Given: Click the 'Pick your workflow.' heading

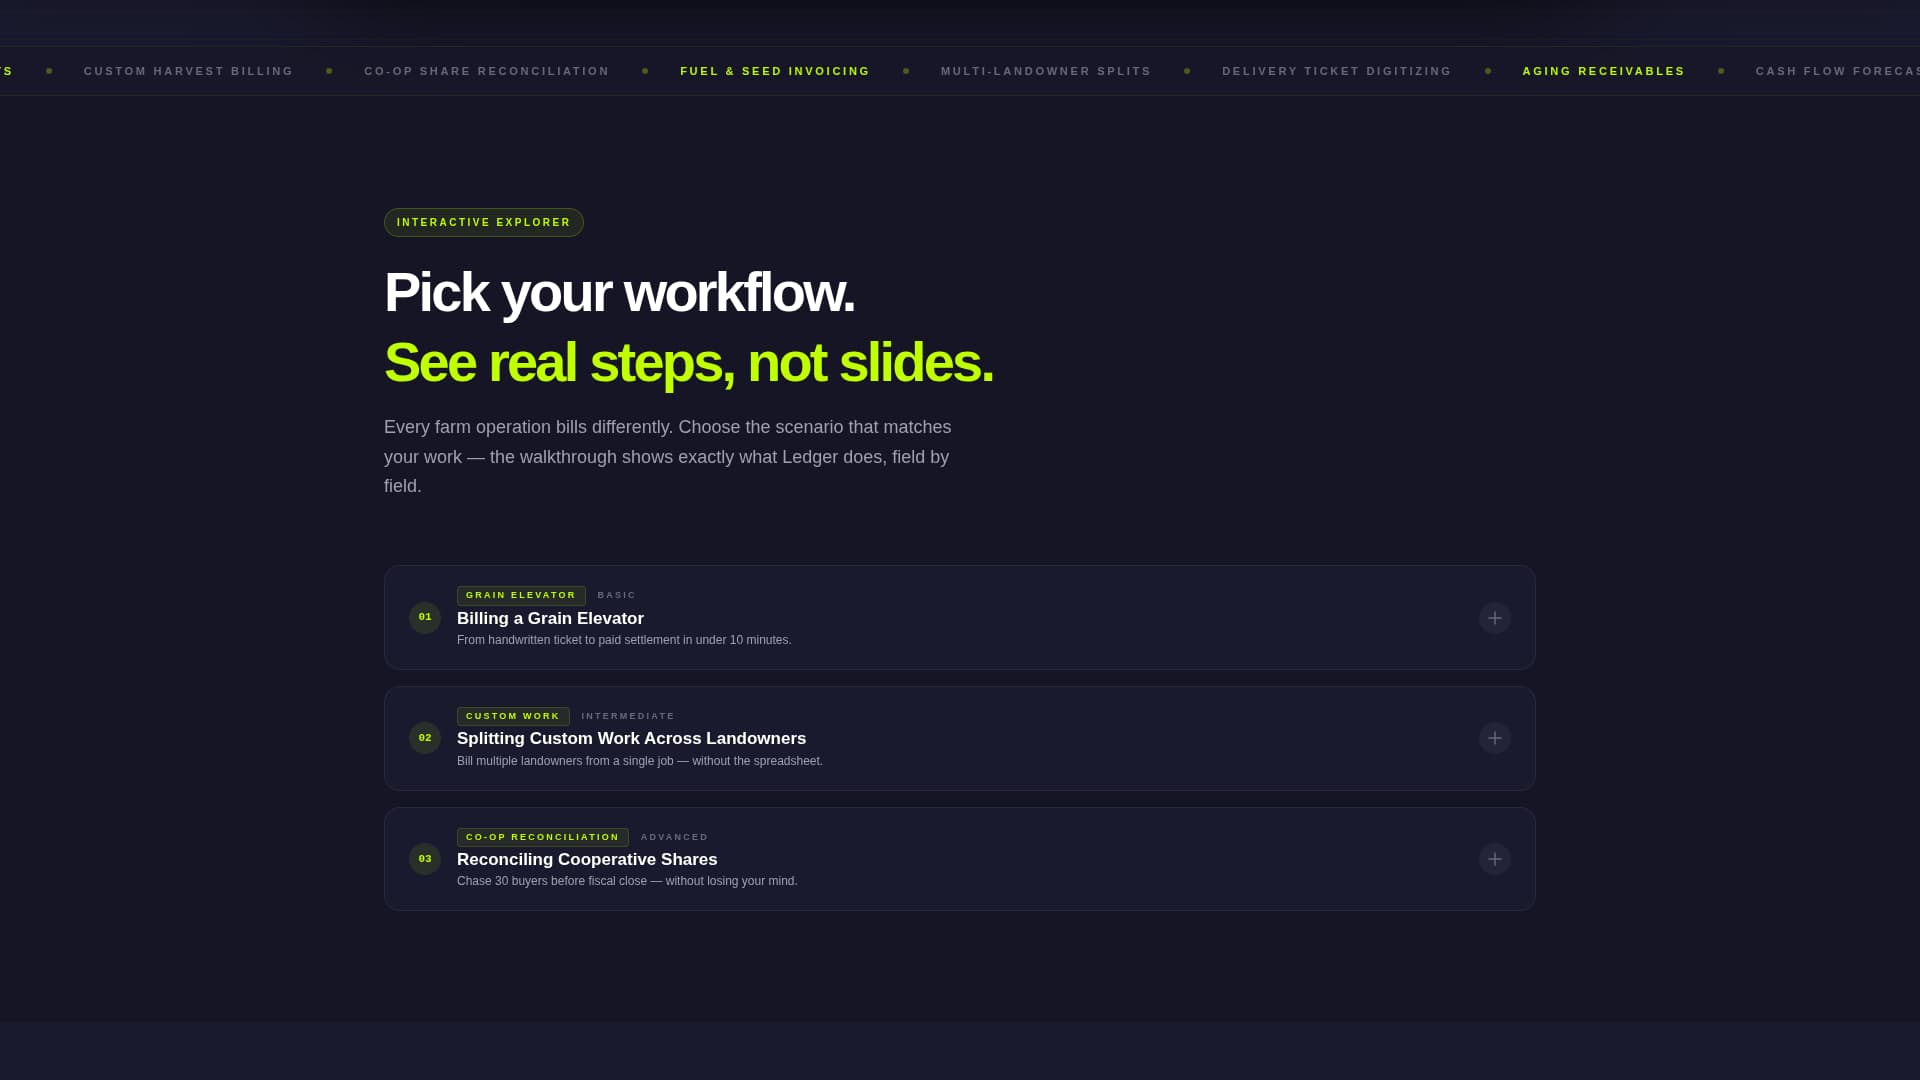Looking at the screenshot, I should click(619, 292).
